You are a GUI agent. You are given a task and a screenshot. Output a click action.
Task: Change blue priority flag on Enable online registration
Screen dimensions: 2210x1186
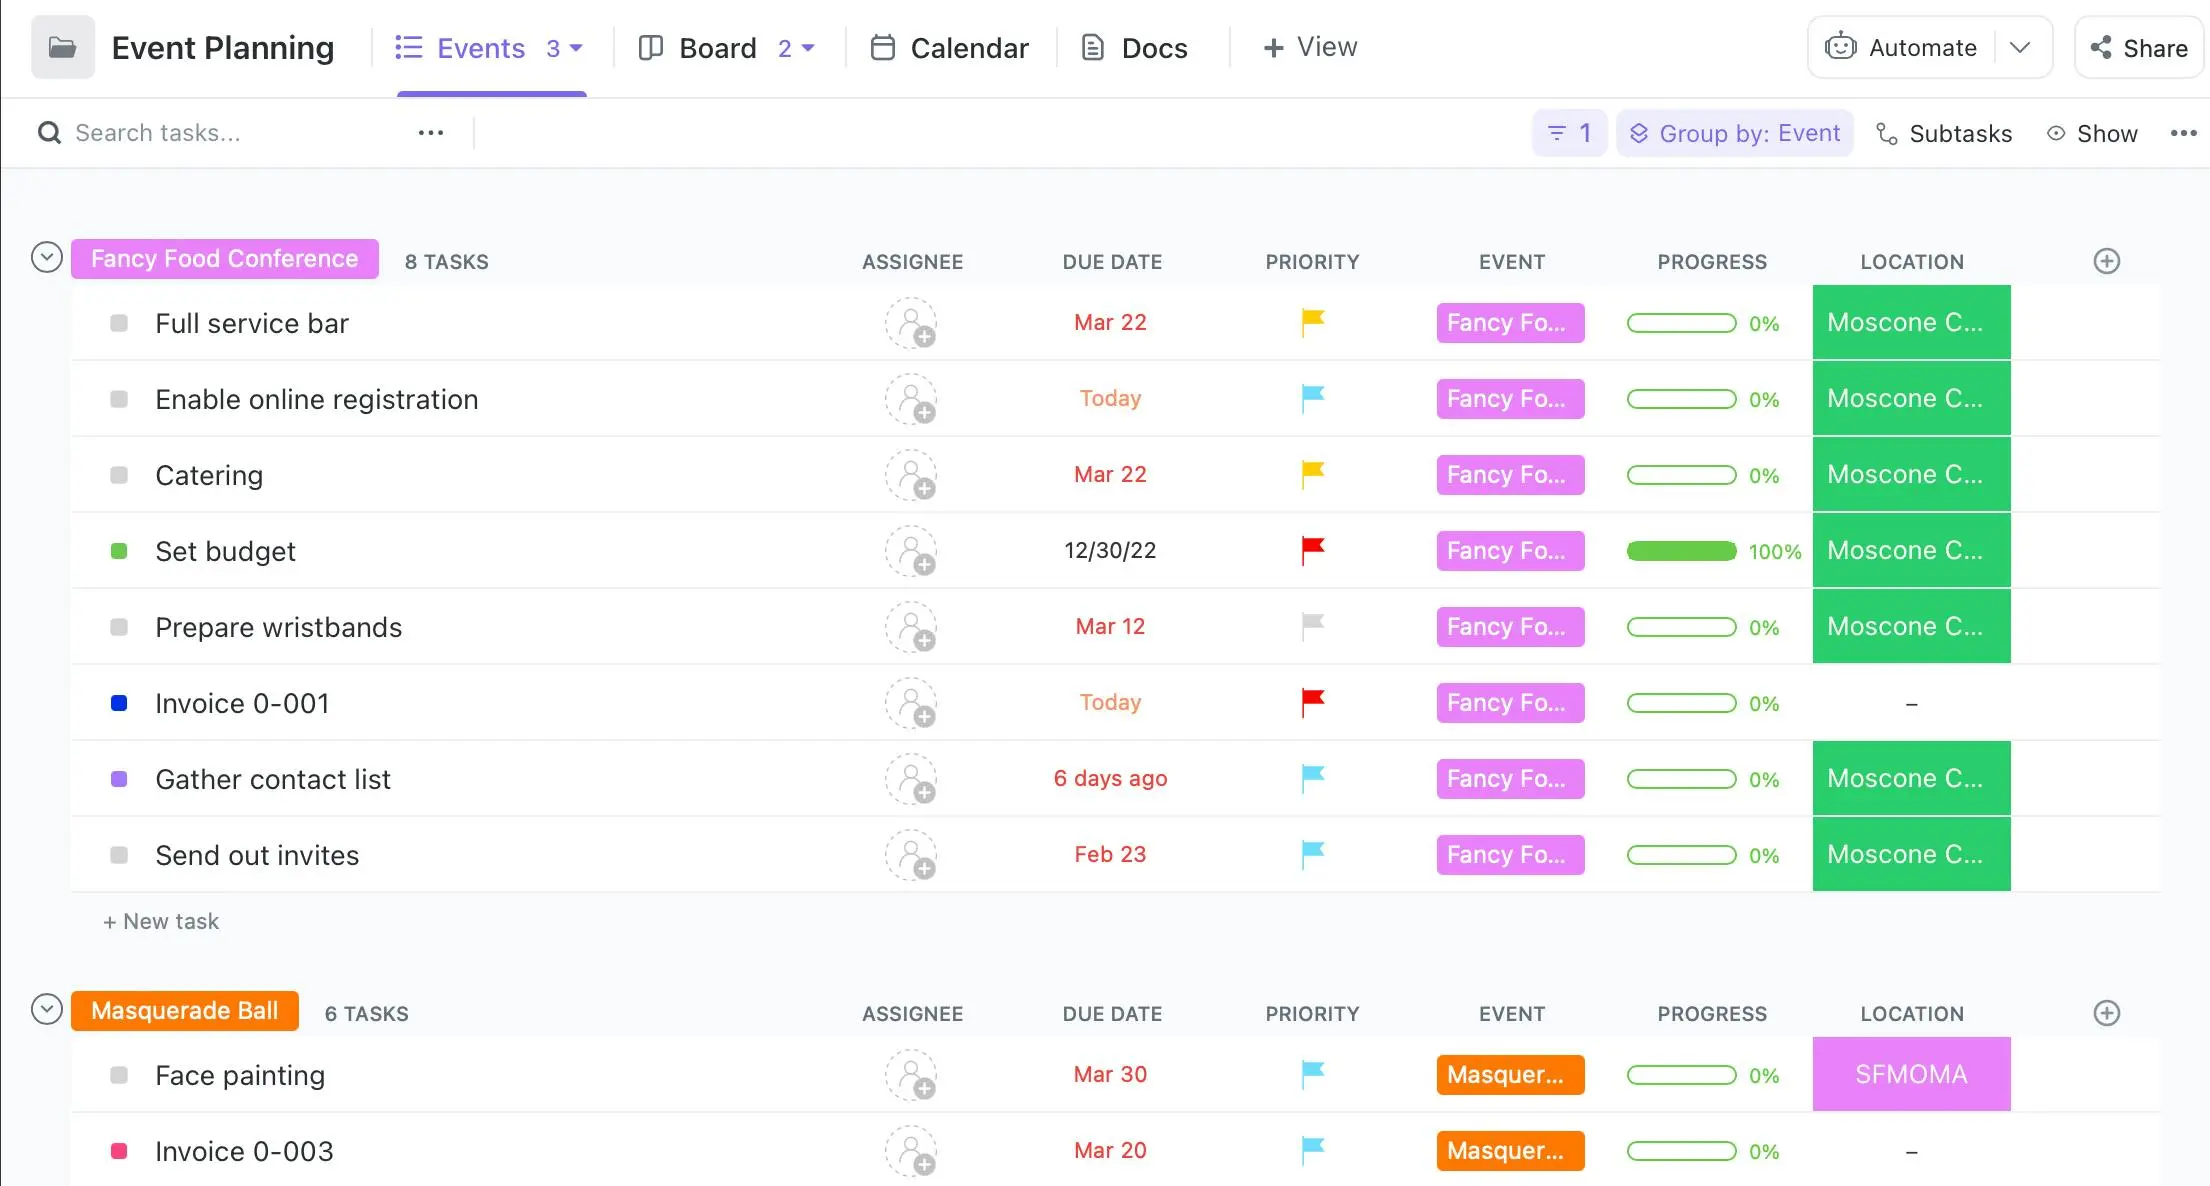(x=1312, y=399)
